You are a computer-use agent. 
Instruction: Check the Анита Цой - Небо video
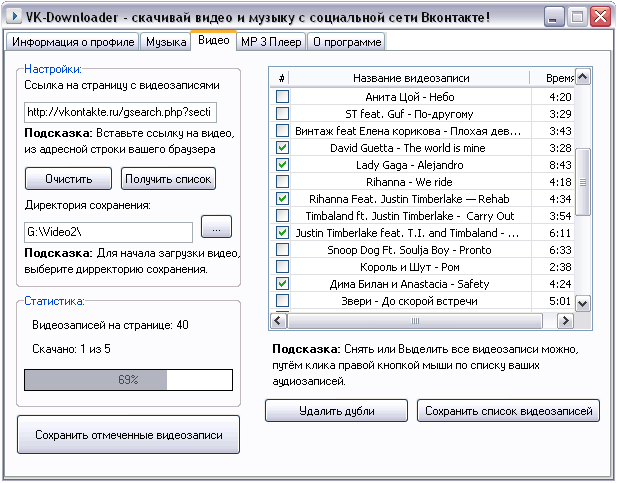(282, 96)
